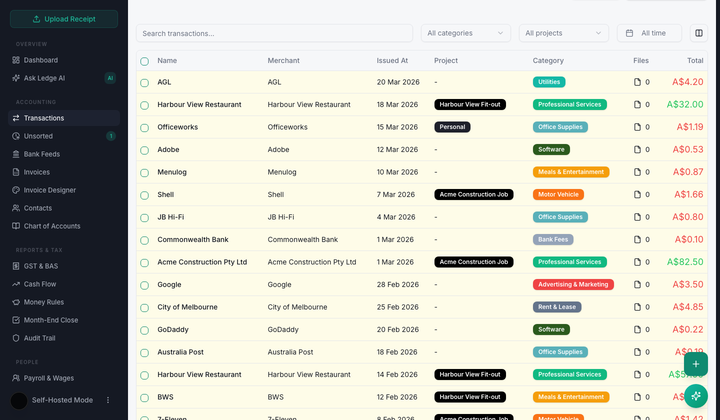The height and width of the screenshot is (420, 720).
Task: Click the file icon in the AGL row
Action: [x=638, y=82]
